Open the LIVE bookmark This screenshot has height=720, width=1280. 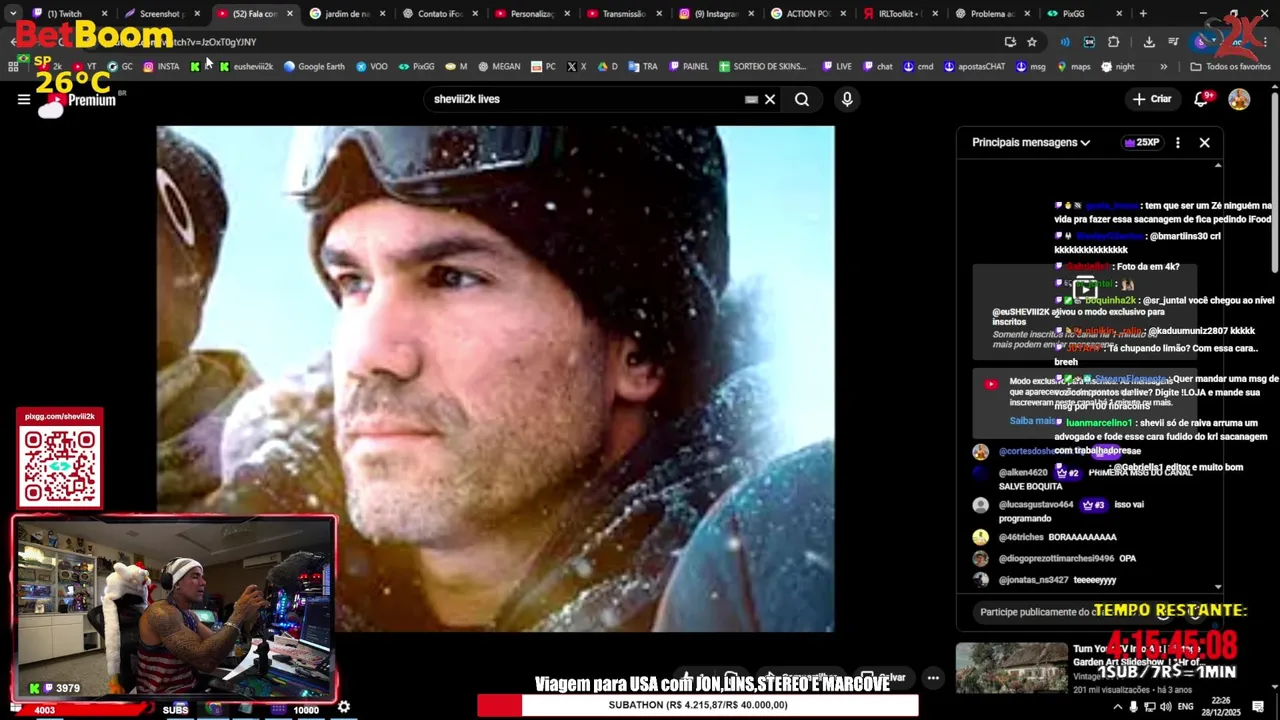(837, 67)
